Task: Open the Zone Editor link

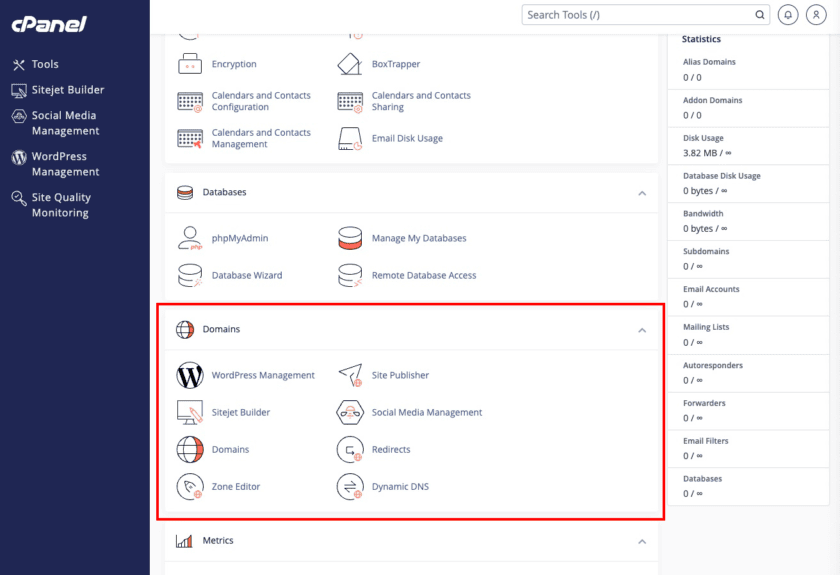Action: [x=236, y=487]
